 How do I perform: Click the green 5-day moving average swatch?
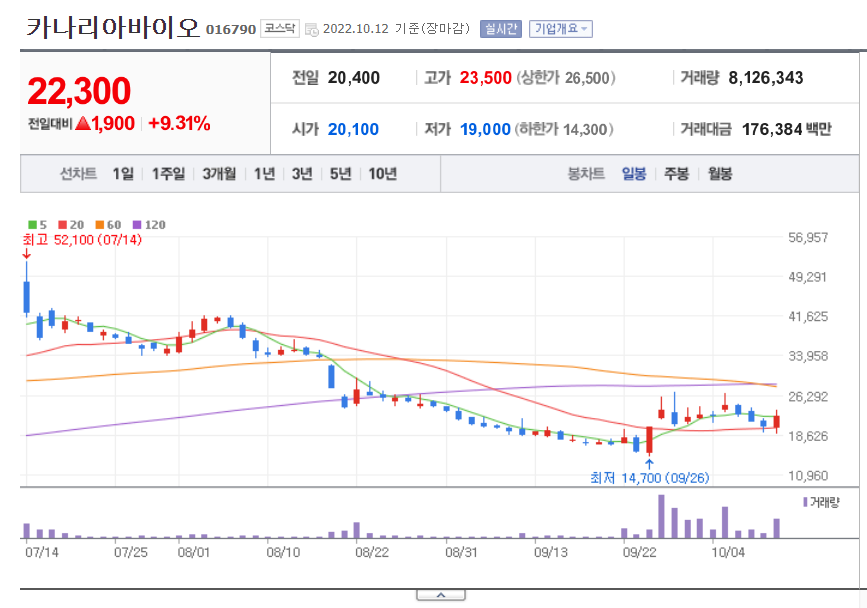click(x=33, y=224)
